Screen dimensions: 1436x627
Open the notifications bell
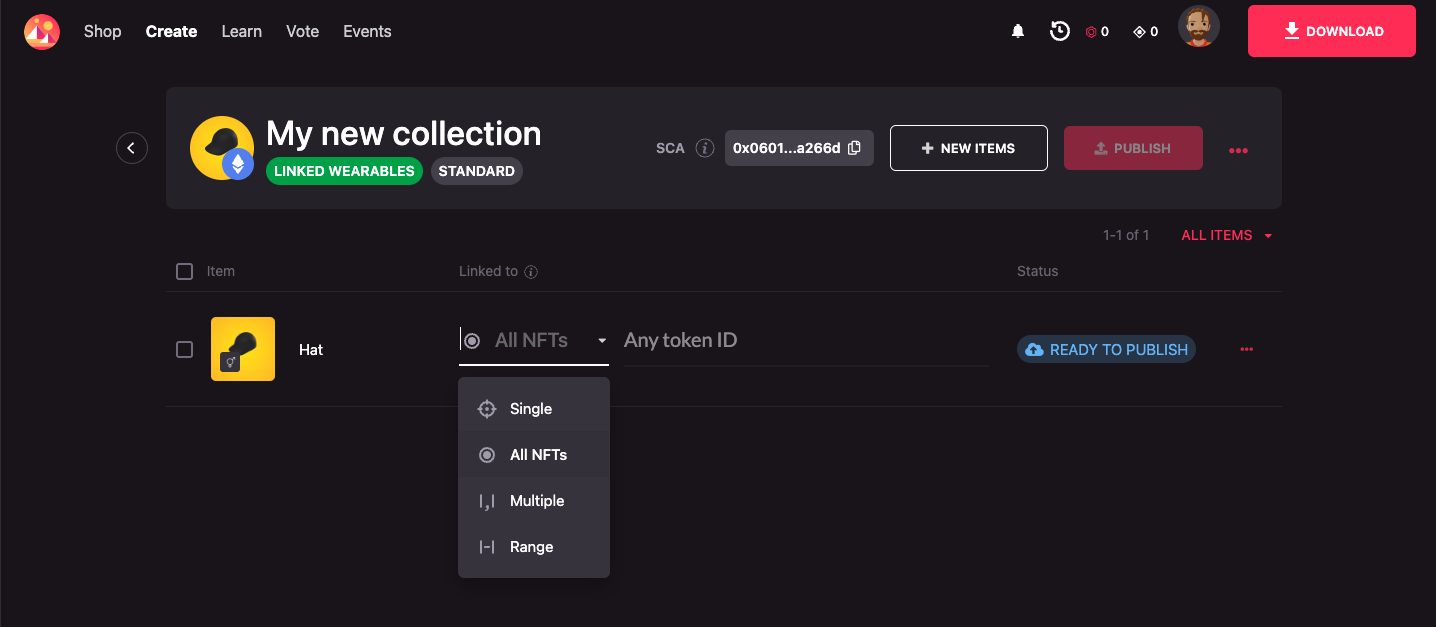point(1018,32)
